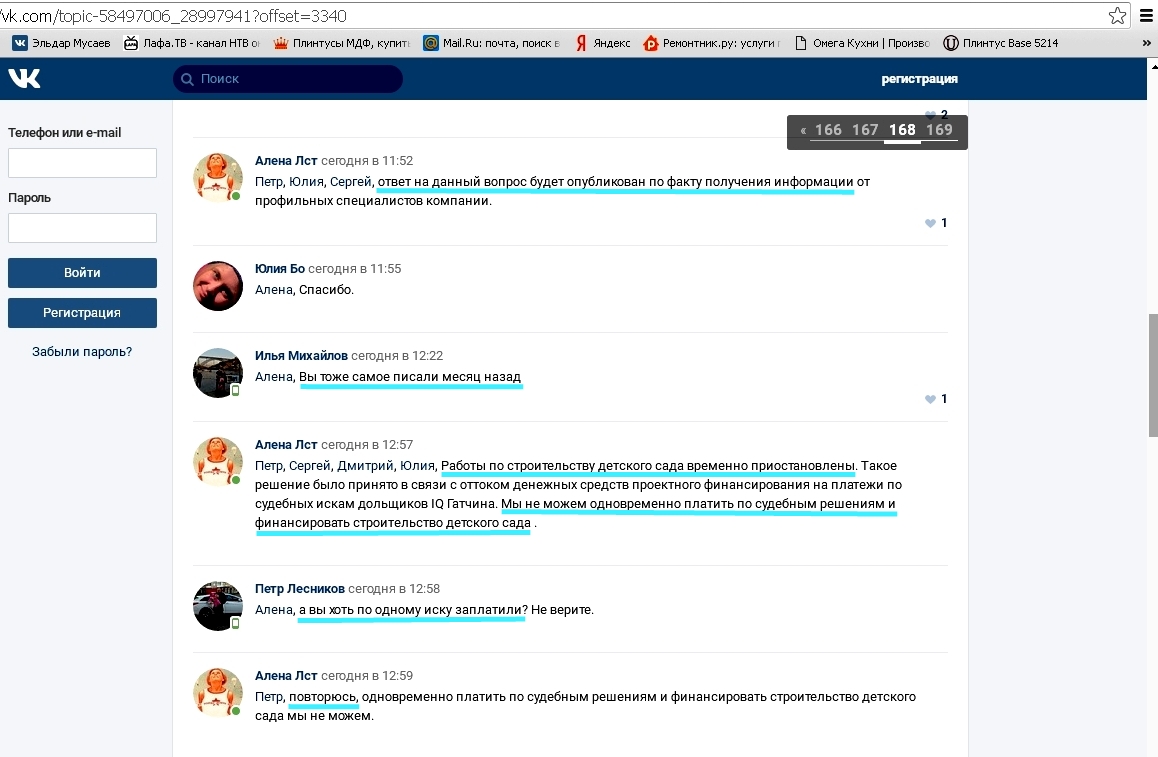1158x757 pixels.
Task: Open the Плинтусы МДФ bookmark
Action: [x=341, y=43]
